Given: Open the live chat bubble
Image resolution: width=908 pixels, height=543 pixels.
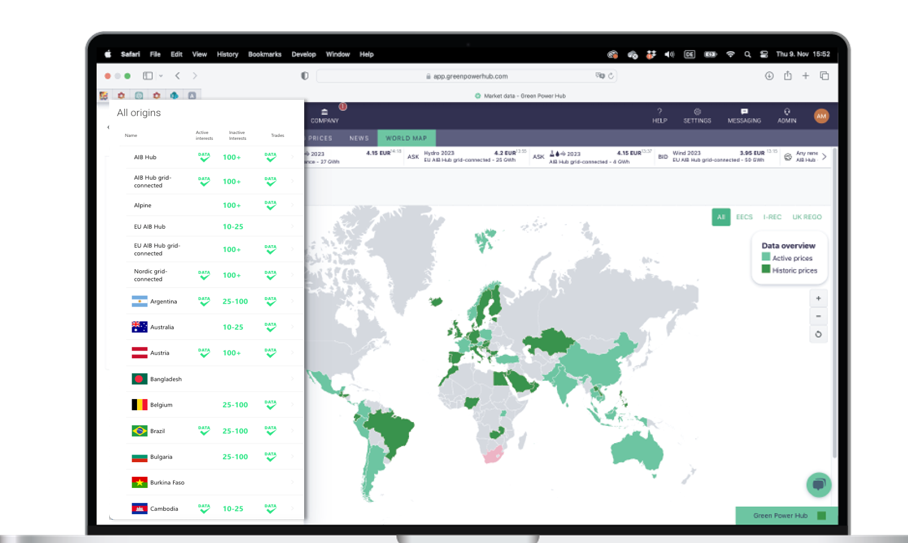Looking at the screenshot, I should [x=819, y=485].
